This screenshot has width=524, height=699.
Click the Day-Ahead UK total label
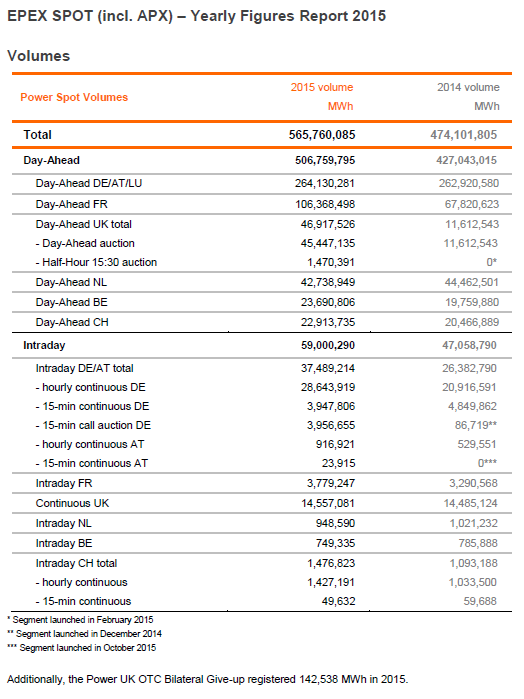(84, 224)
